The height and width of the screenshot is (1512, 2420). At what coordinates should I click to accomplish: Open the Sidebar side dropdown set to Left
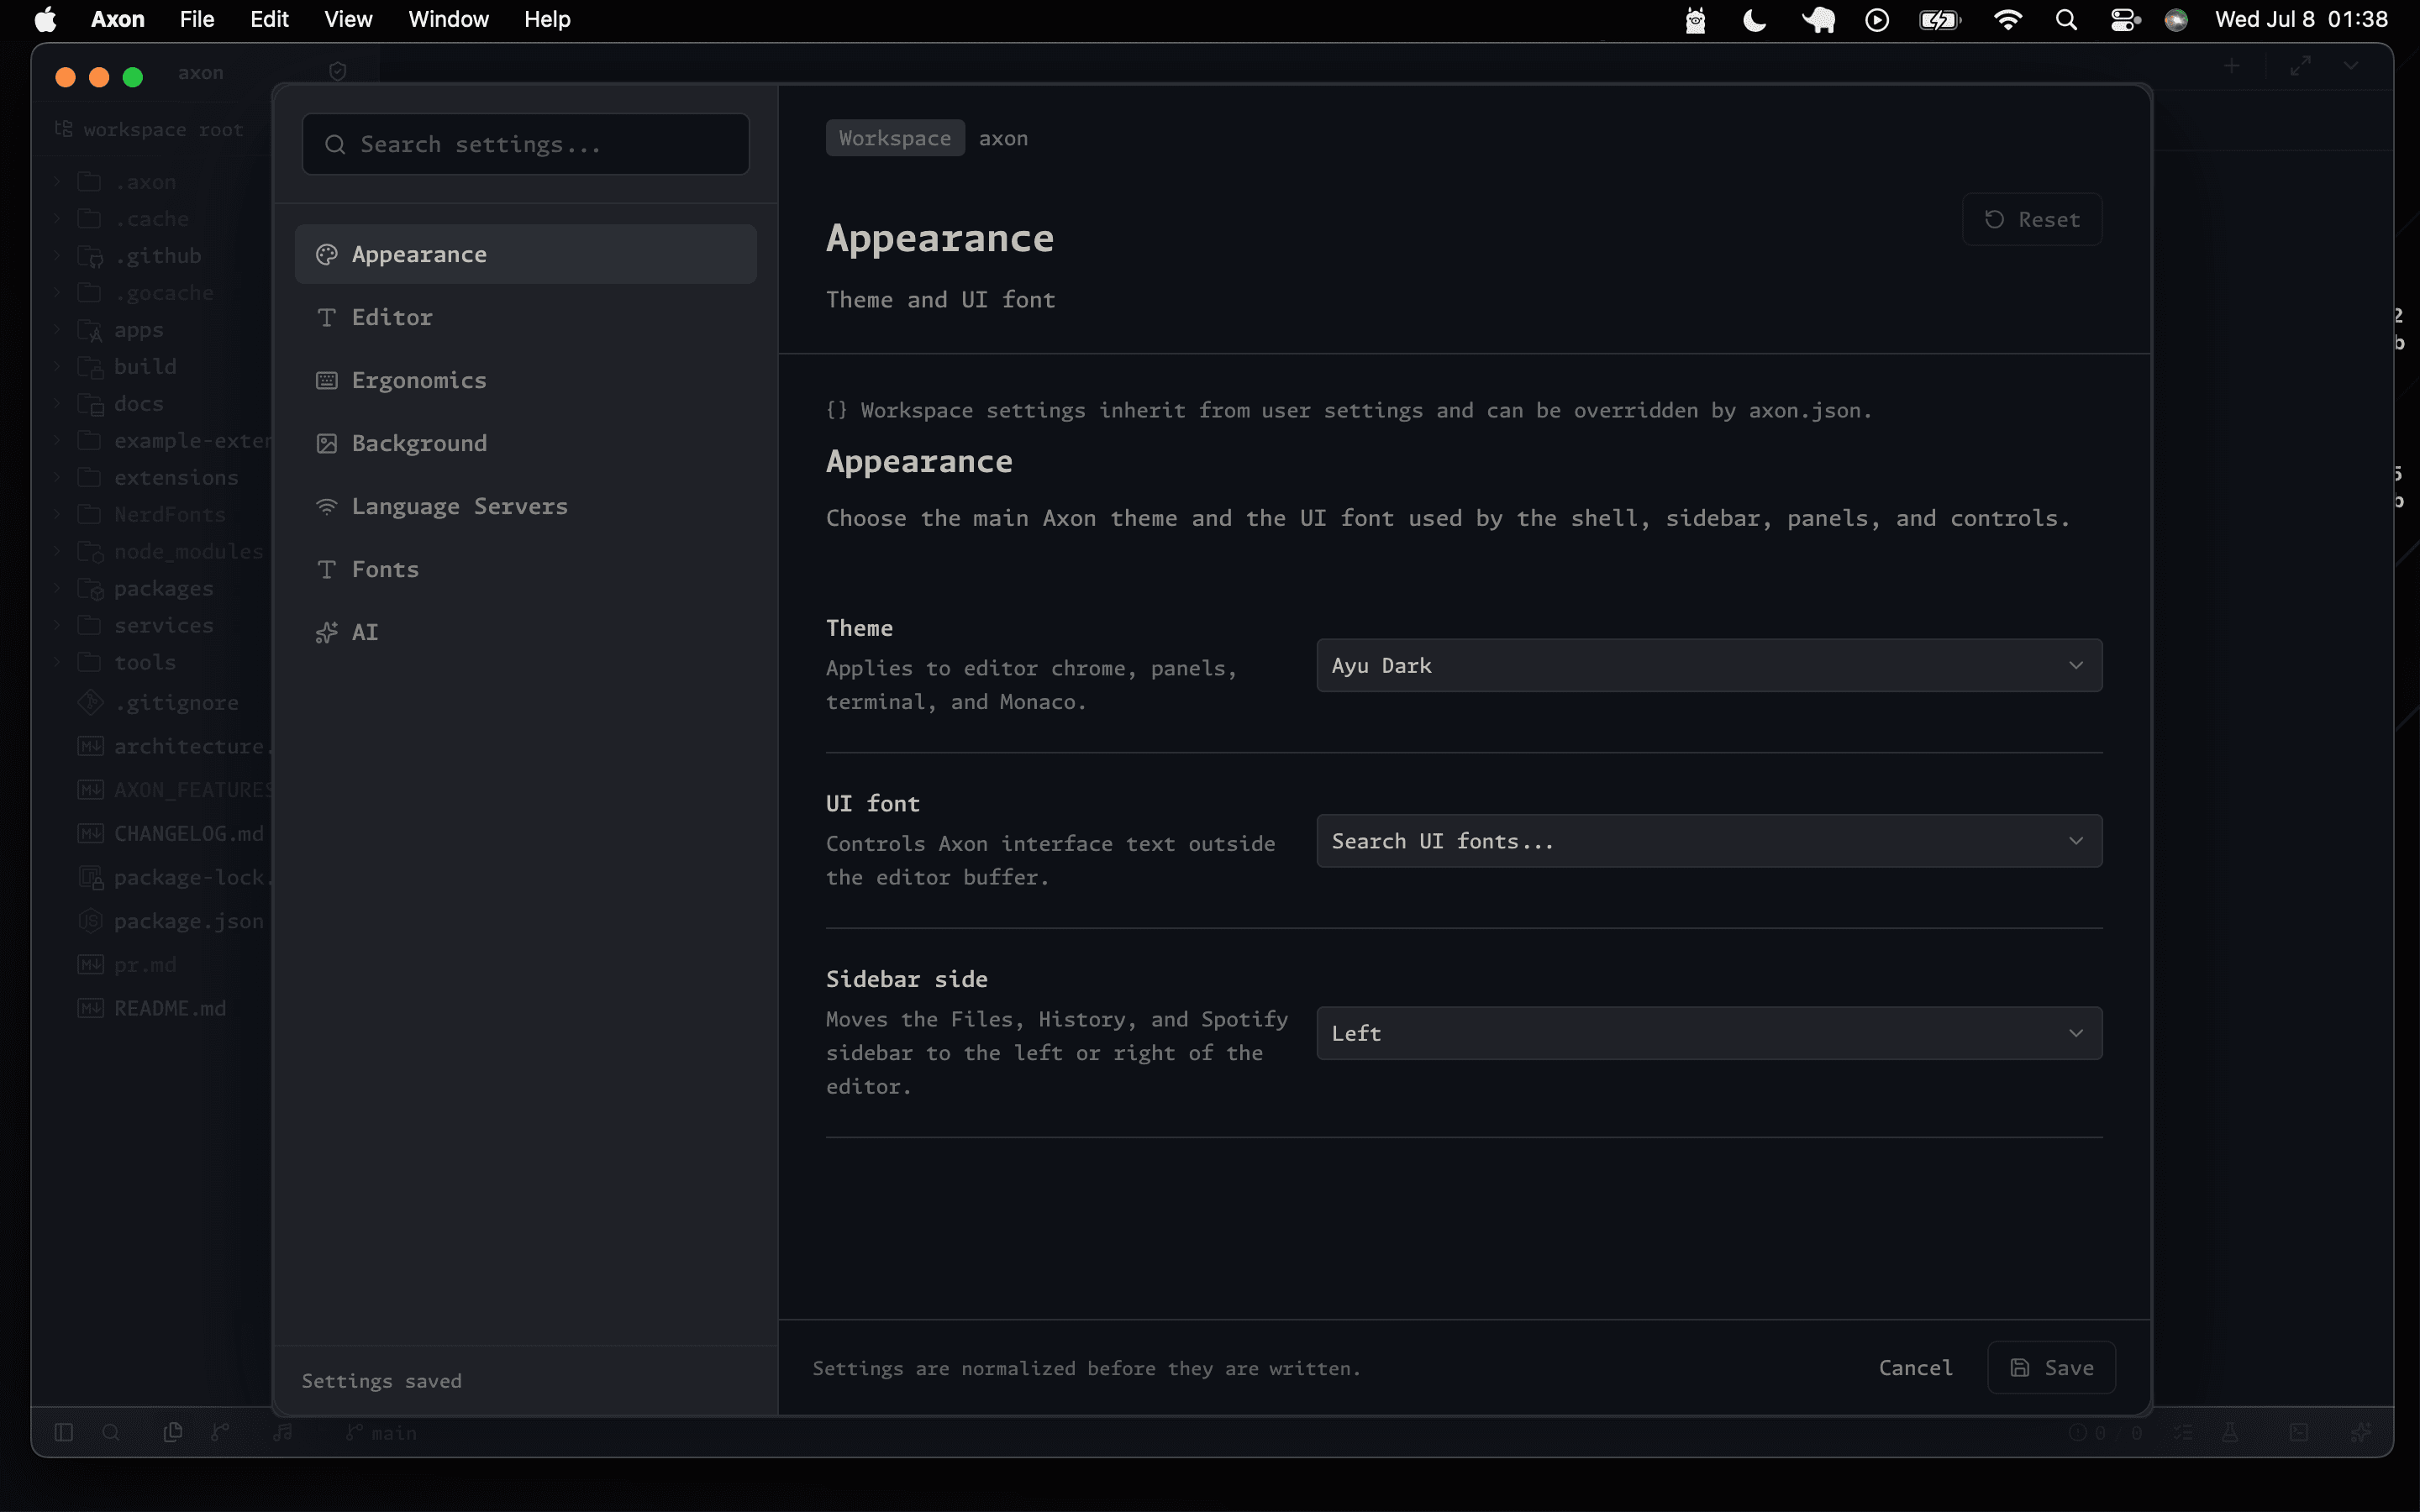pos(1709,1033)
